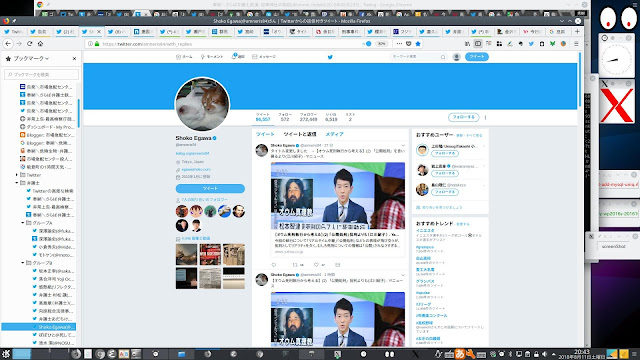Reply to the first tweet

click(274, 265)
